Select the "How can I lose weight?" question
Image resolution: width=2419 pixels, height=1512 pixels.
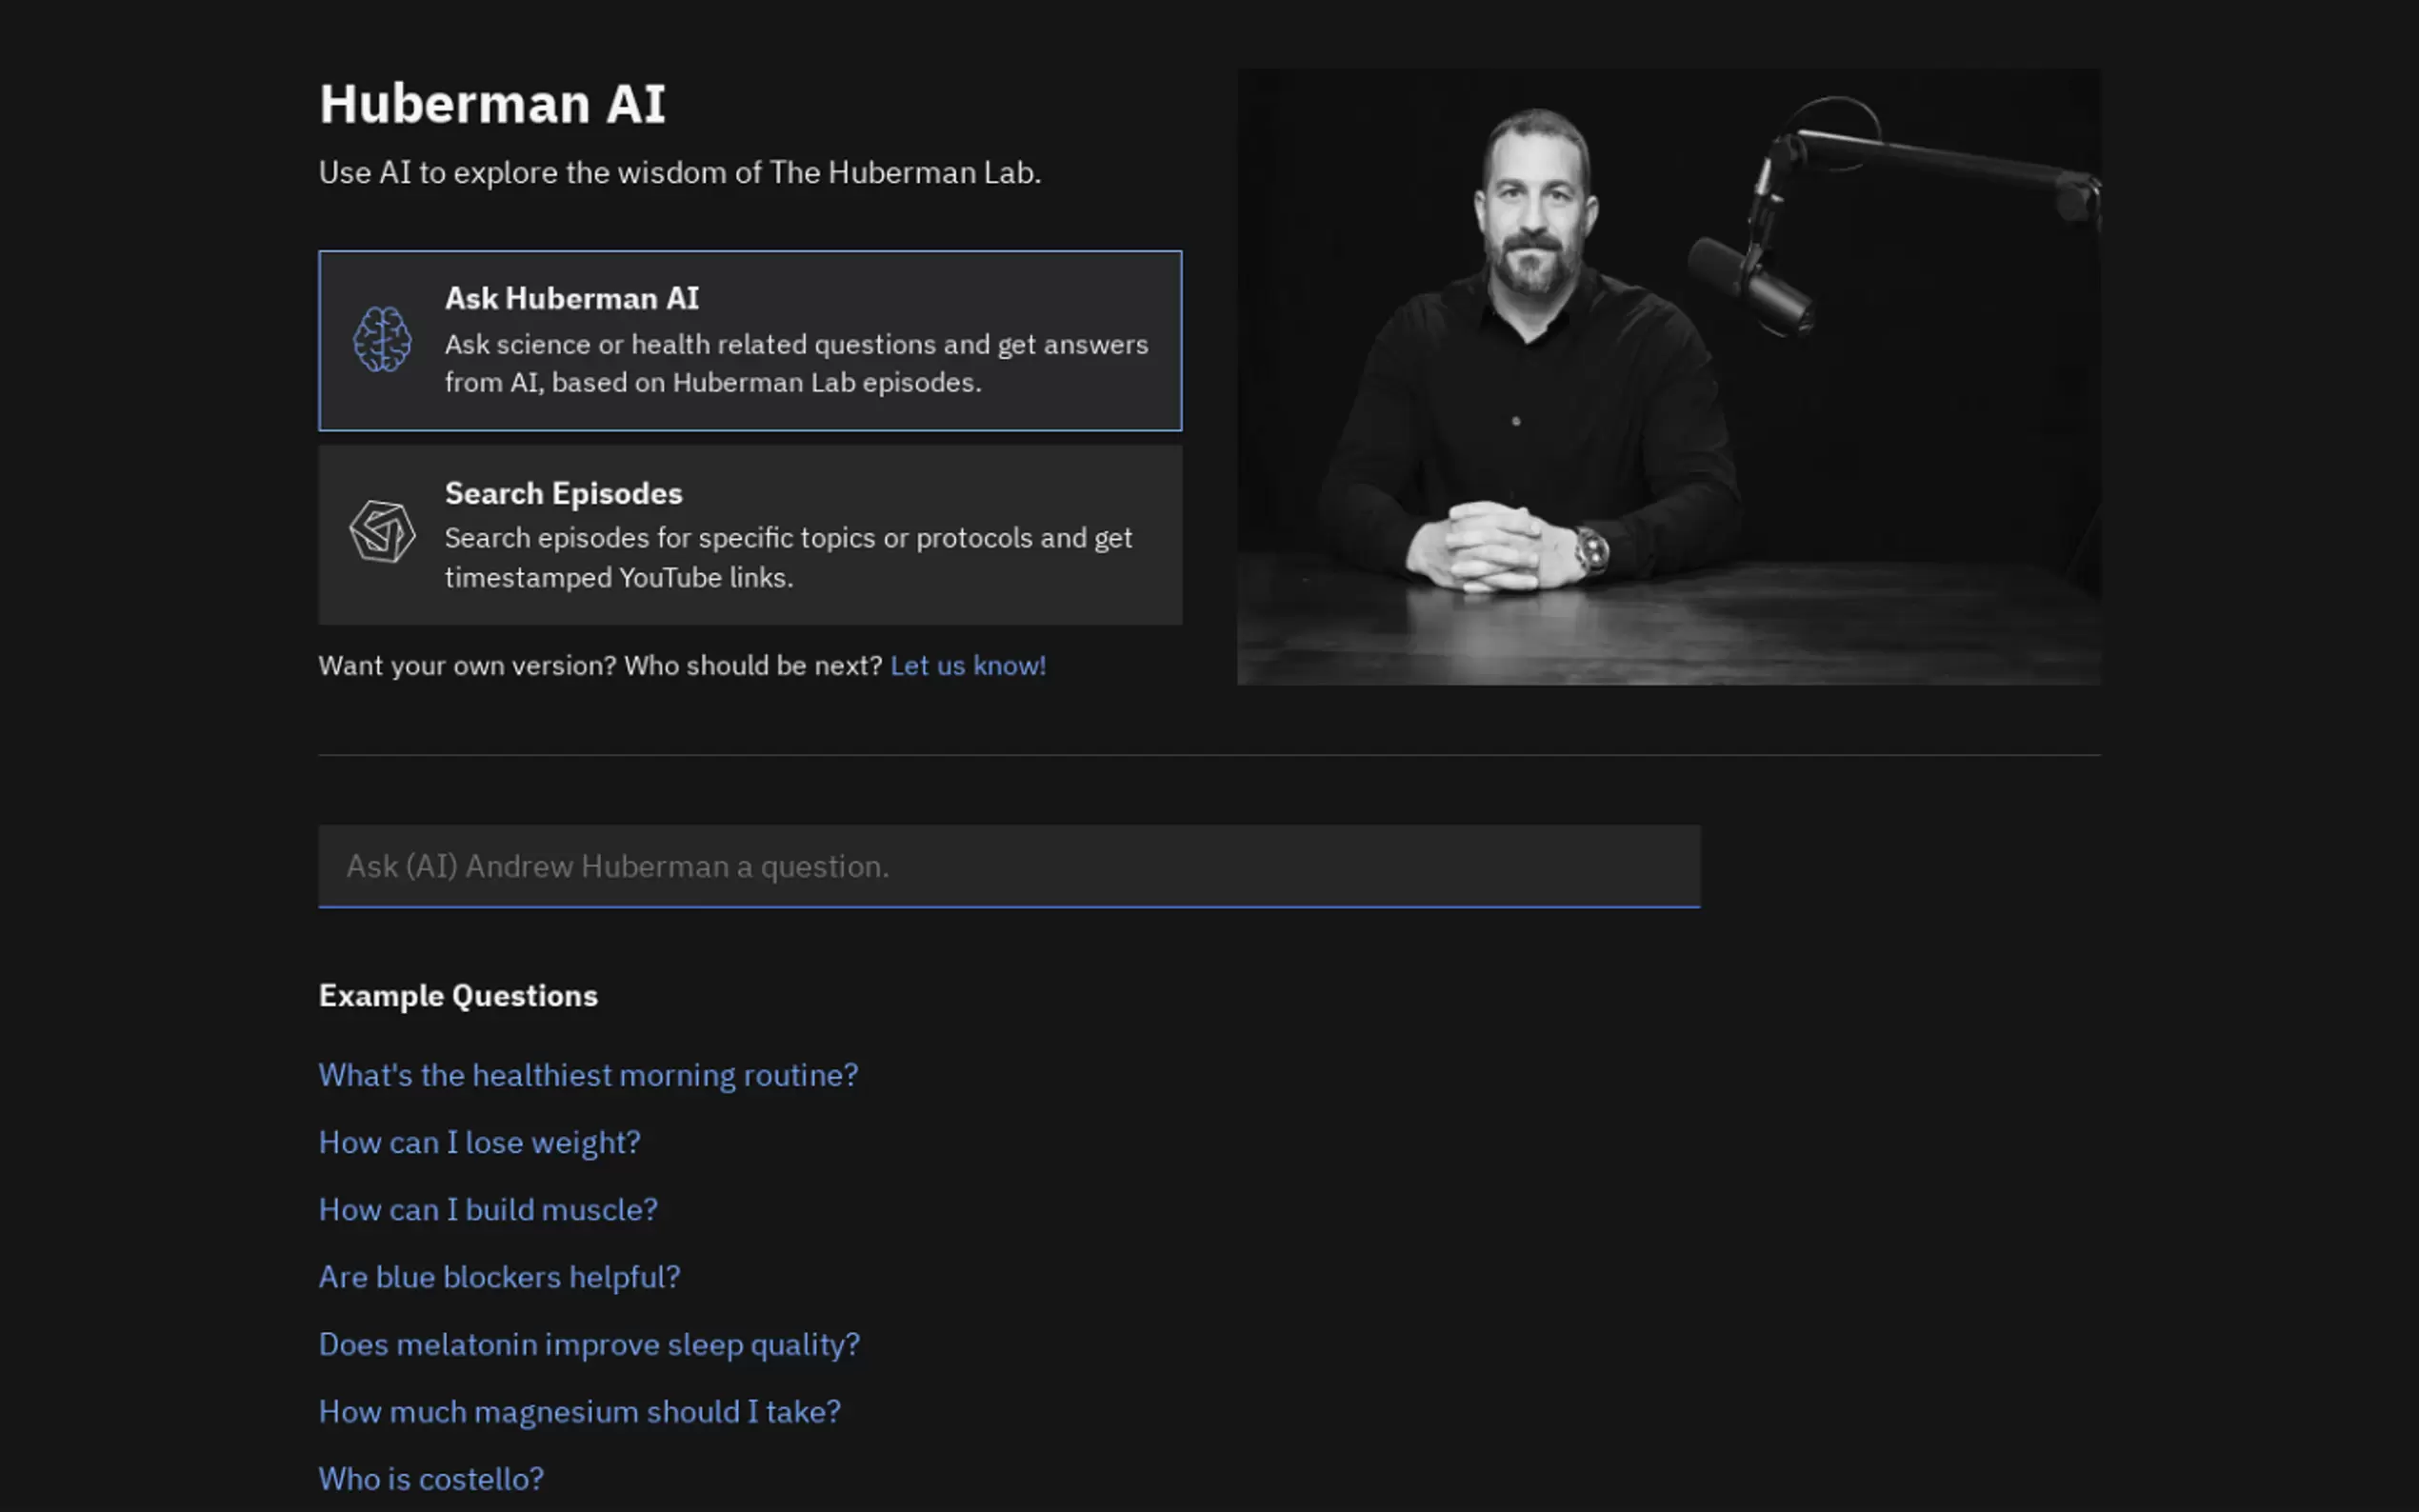pos(479,1142)
